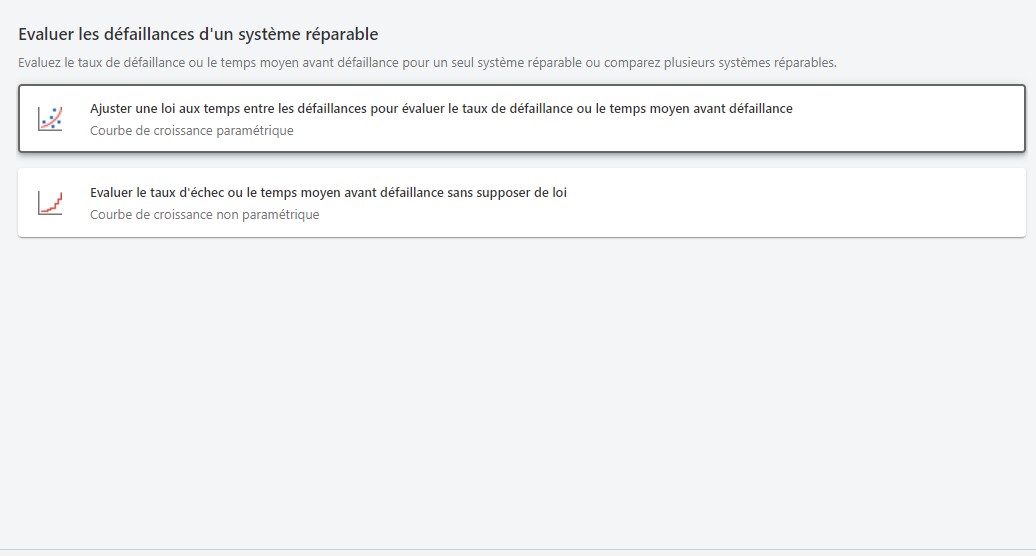
Task: Pick the second unhighlighted analysis card
Action: (x=521, y=202)
